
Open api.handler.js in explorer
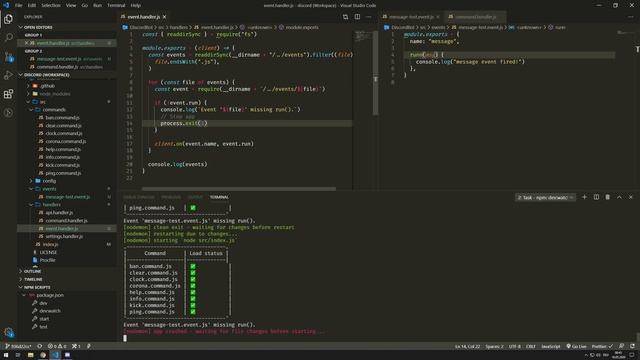59,213
